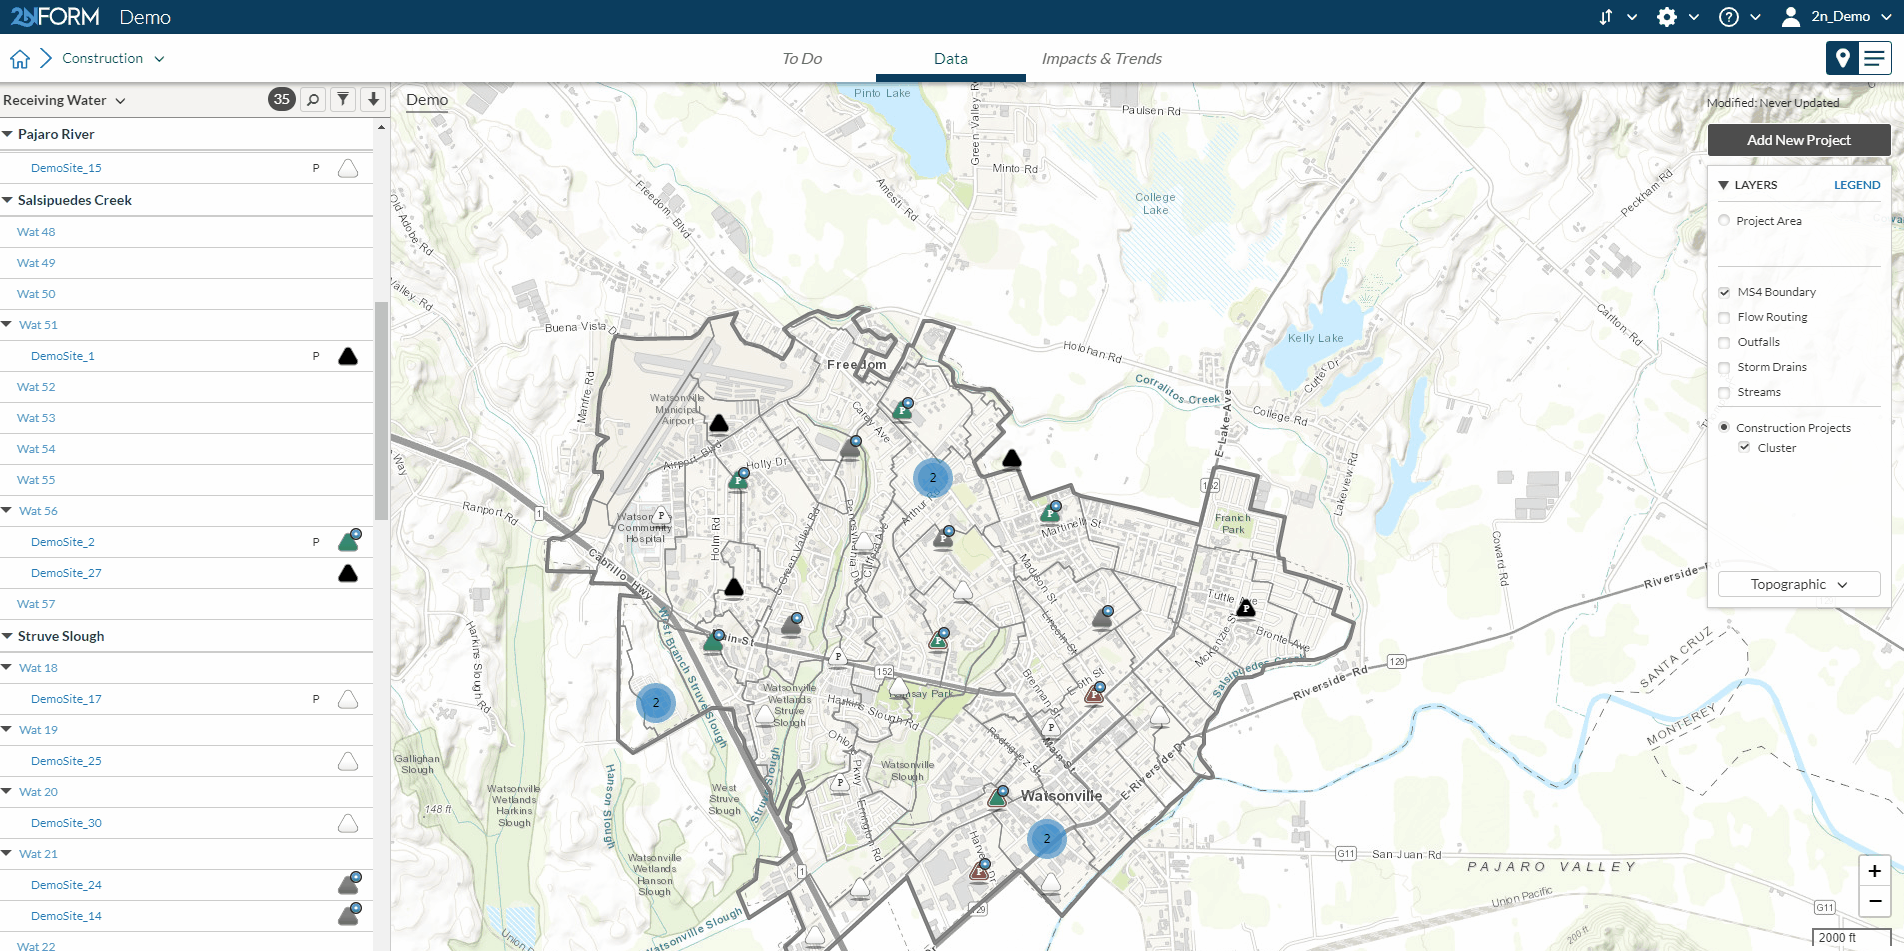The image size is (1904, 951).
Task: Click DemoSite_27 black status icon
Action: coord(348,573)
